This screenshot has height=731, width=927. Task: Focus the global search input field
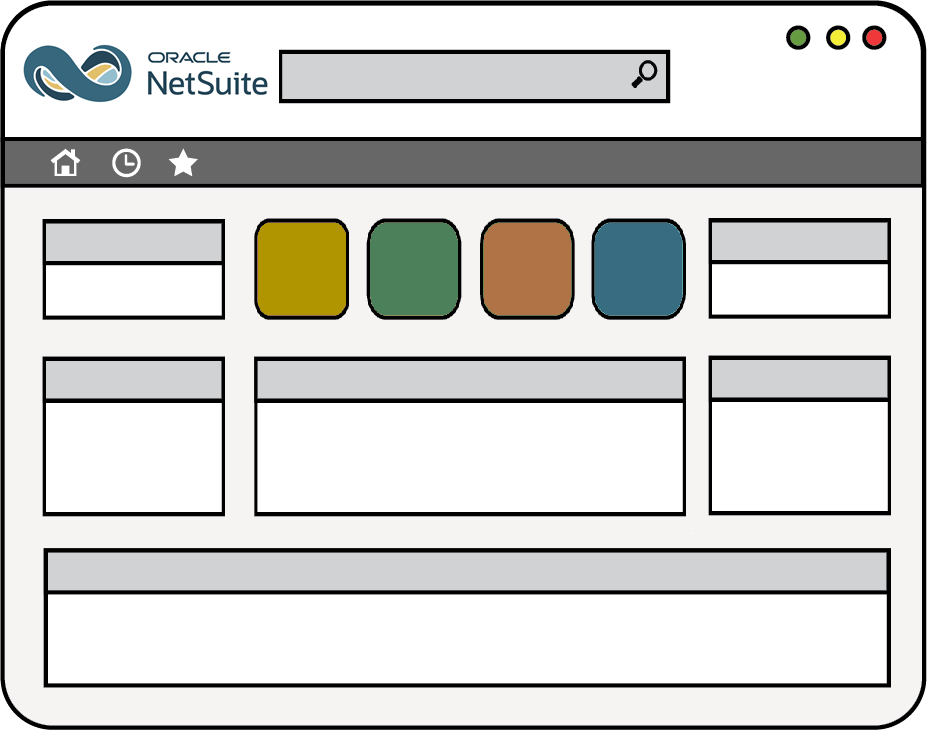click(450, 76)
